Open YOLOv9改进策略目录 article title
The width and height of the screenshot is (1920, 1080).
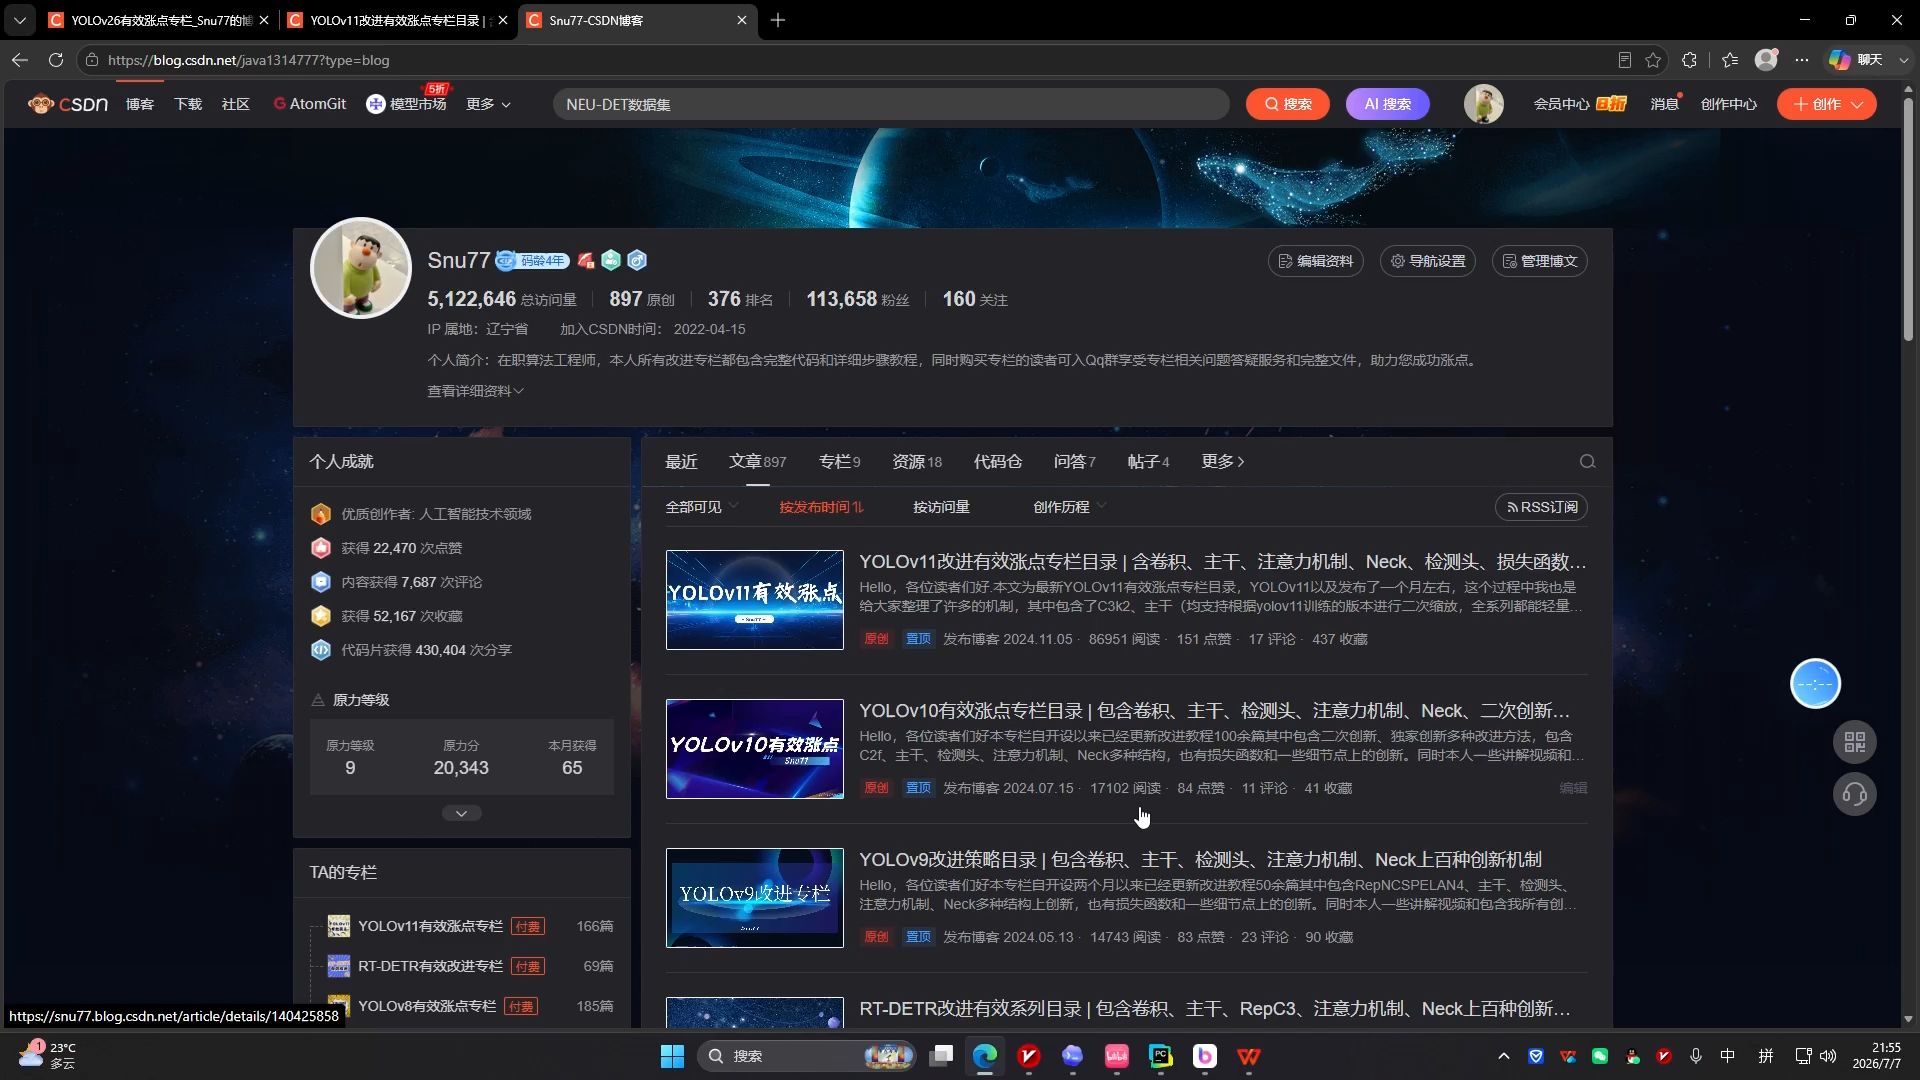pos(1200,860)
